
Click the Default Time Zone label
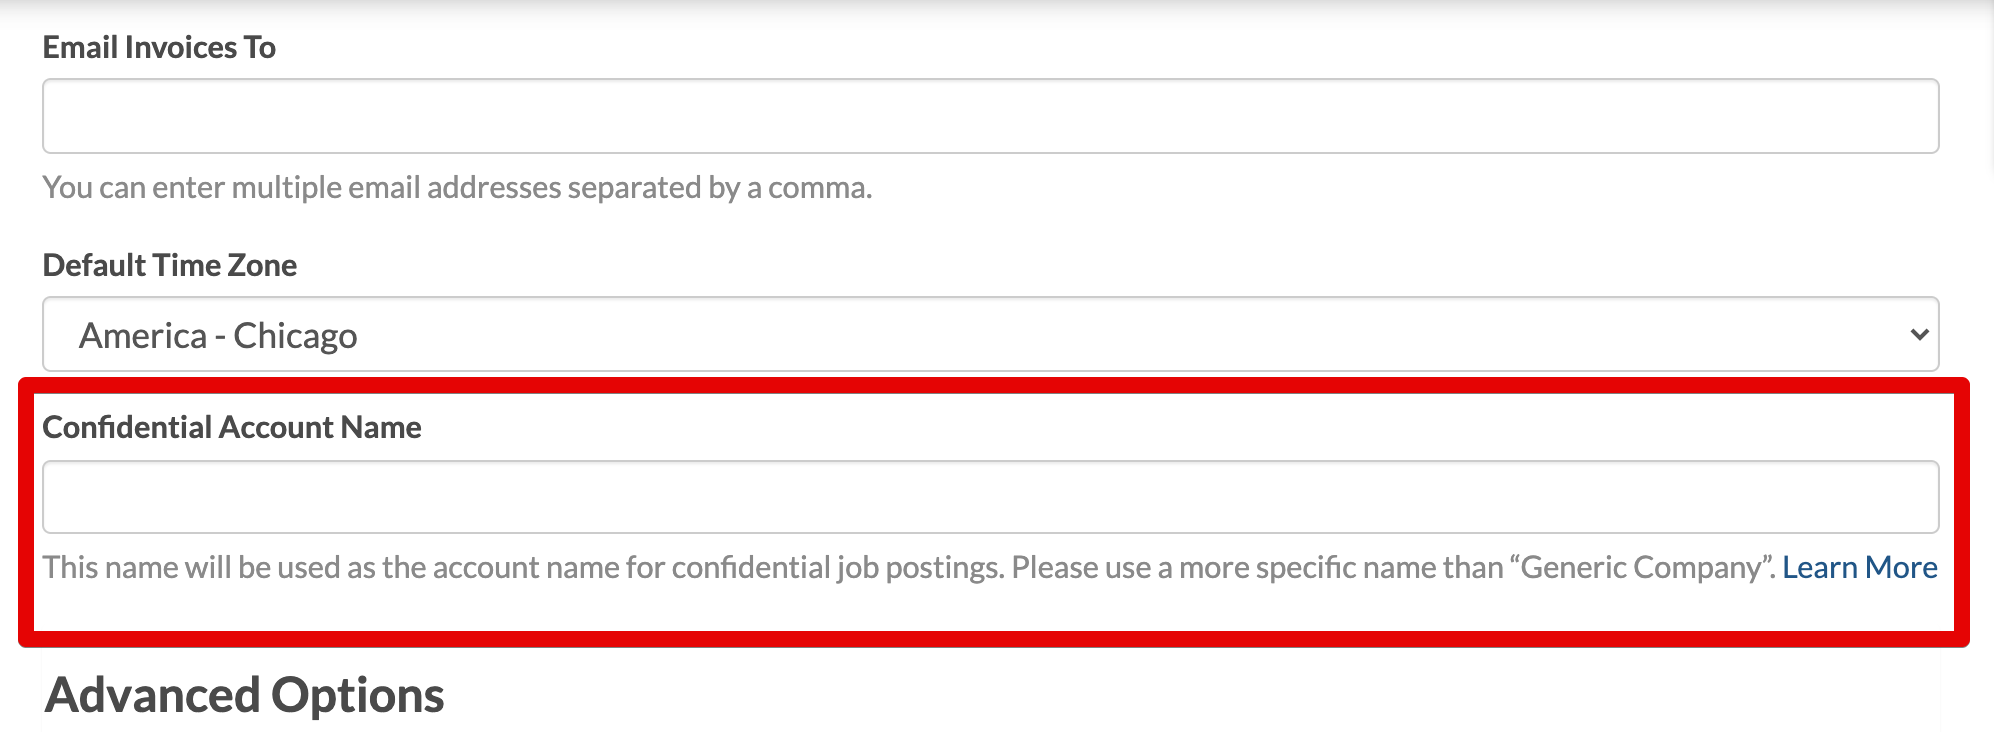[170, 264]
